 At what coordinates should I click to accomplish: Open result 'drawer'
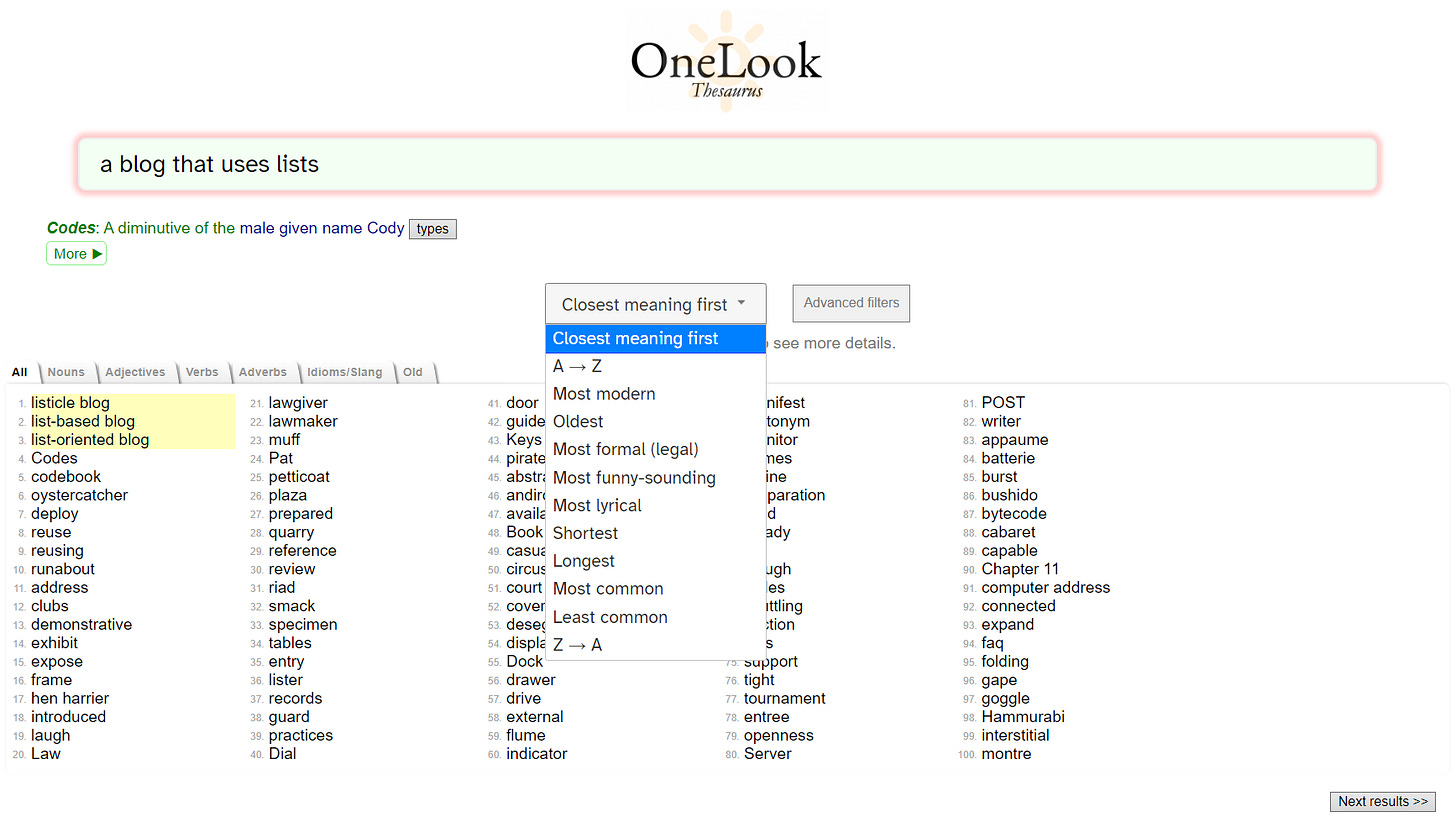pyautogui.click(x=531, y=680)
